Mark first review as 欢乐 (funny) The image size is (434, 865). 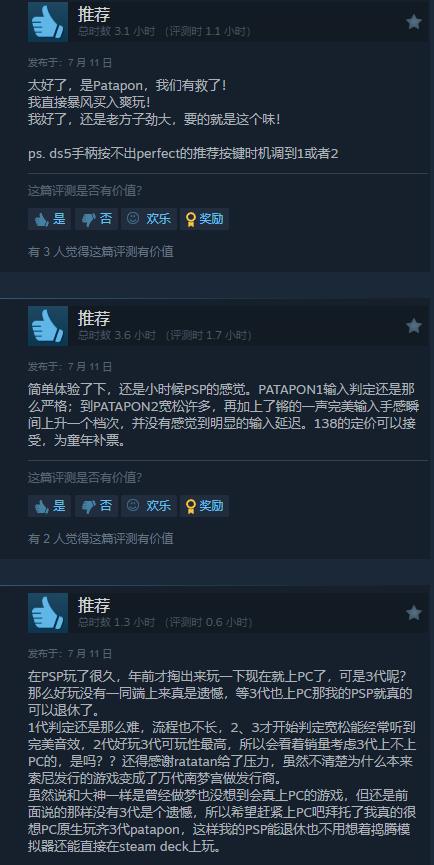pyautogui.click(x=149, y=219)
